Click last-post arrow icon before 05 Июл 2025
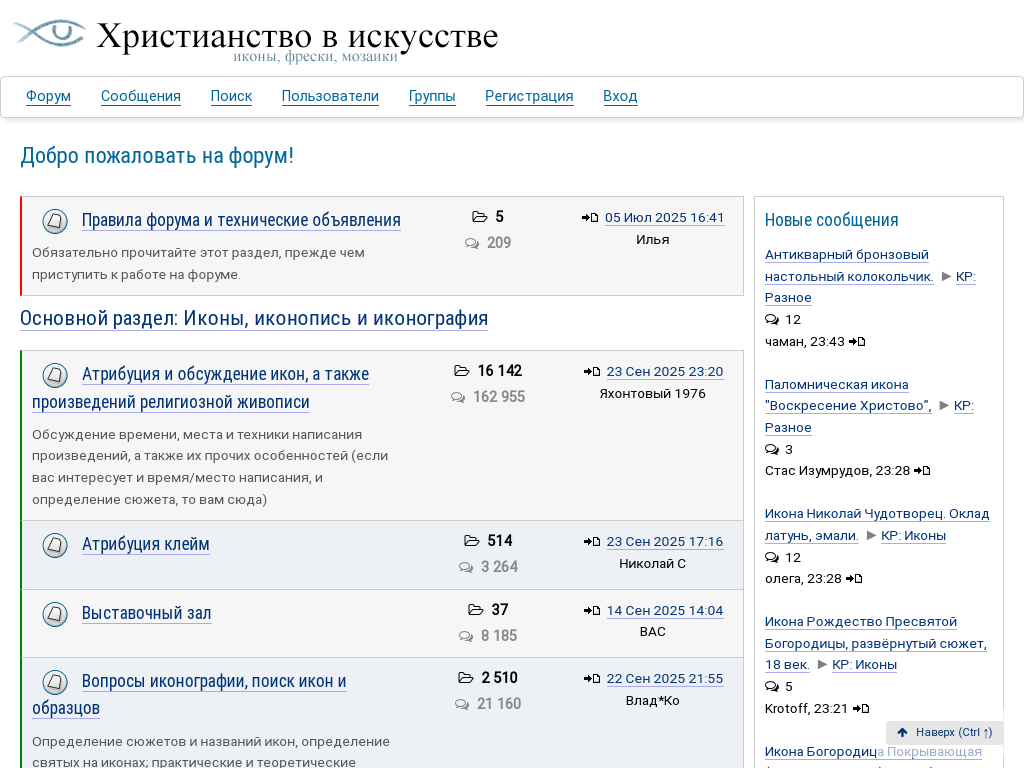The width and height of the screenshot is (1024, 768). click(x=590, y=218)
